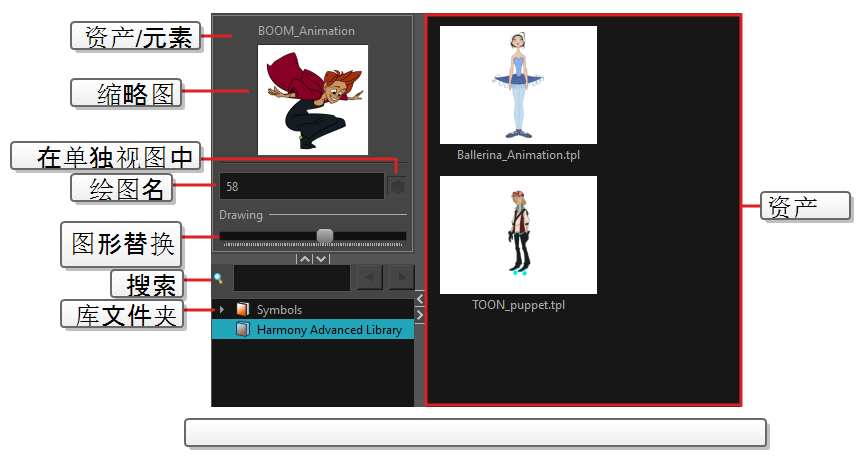
Task: Collapse preview pane with the up chevron
Action: (305, 259)
